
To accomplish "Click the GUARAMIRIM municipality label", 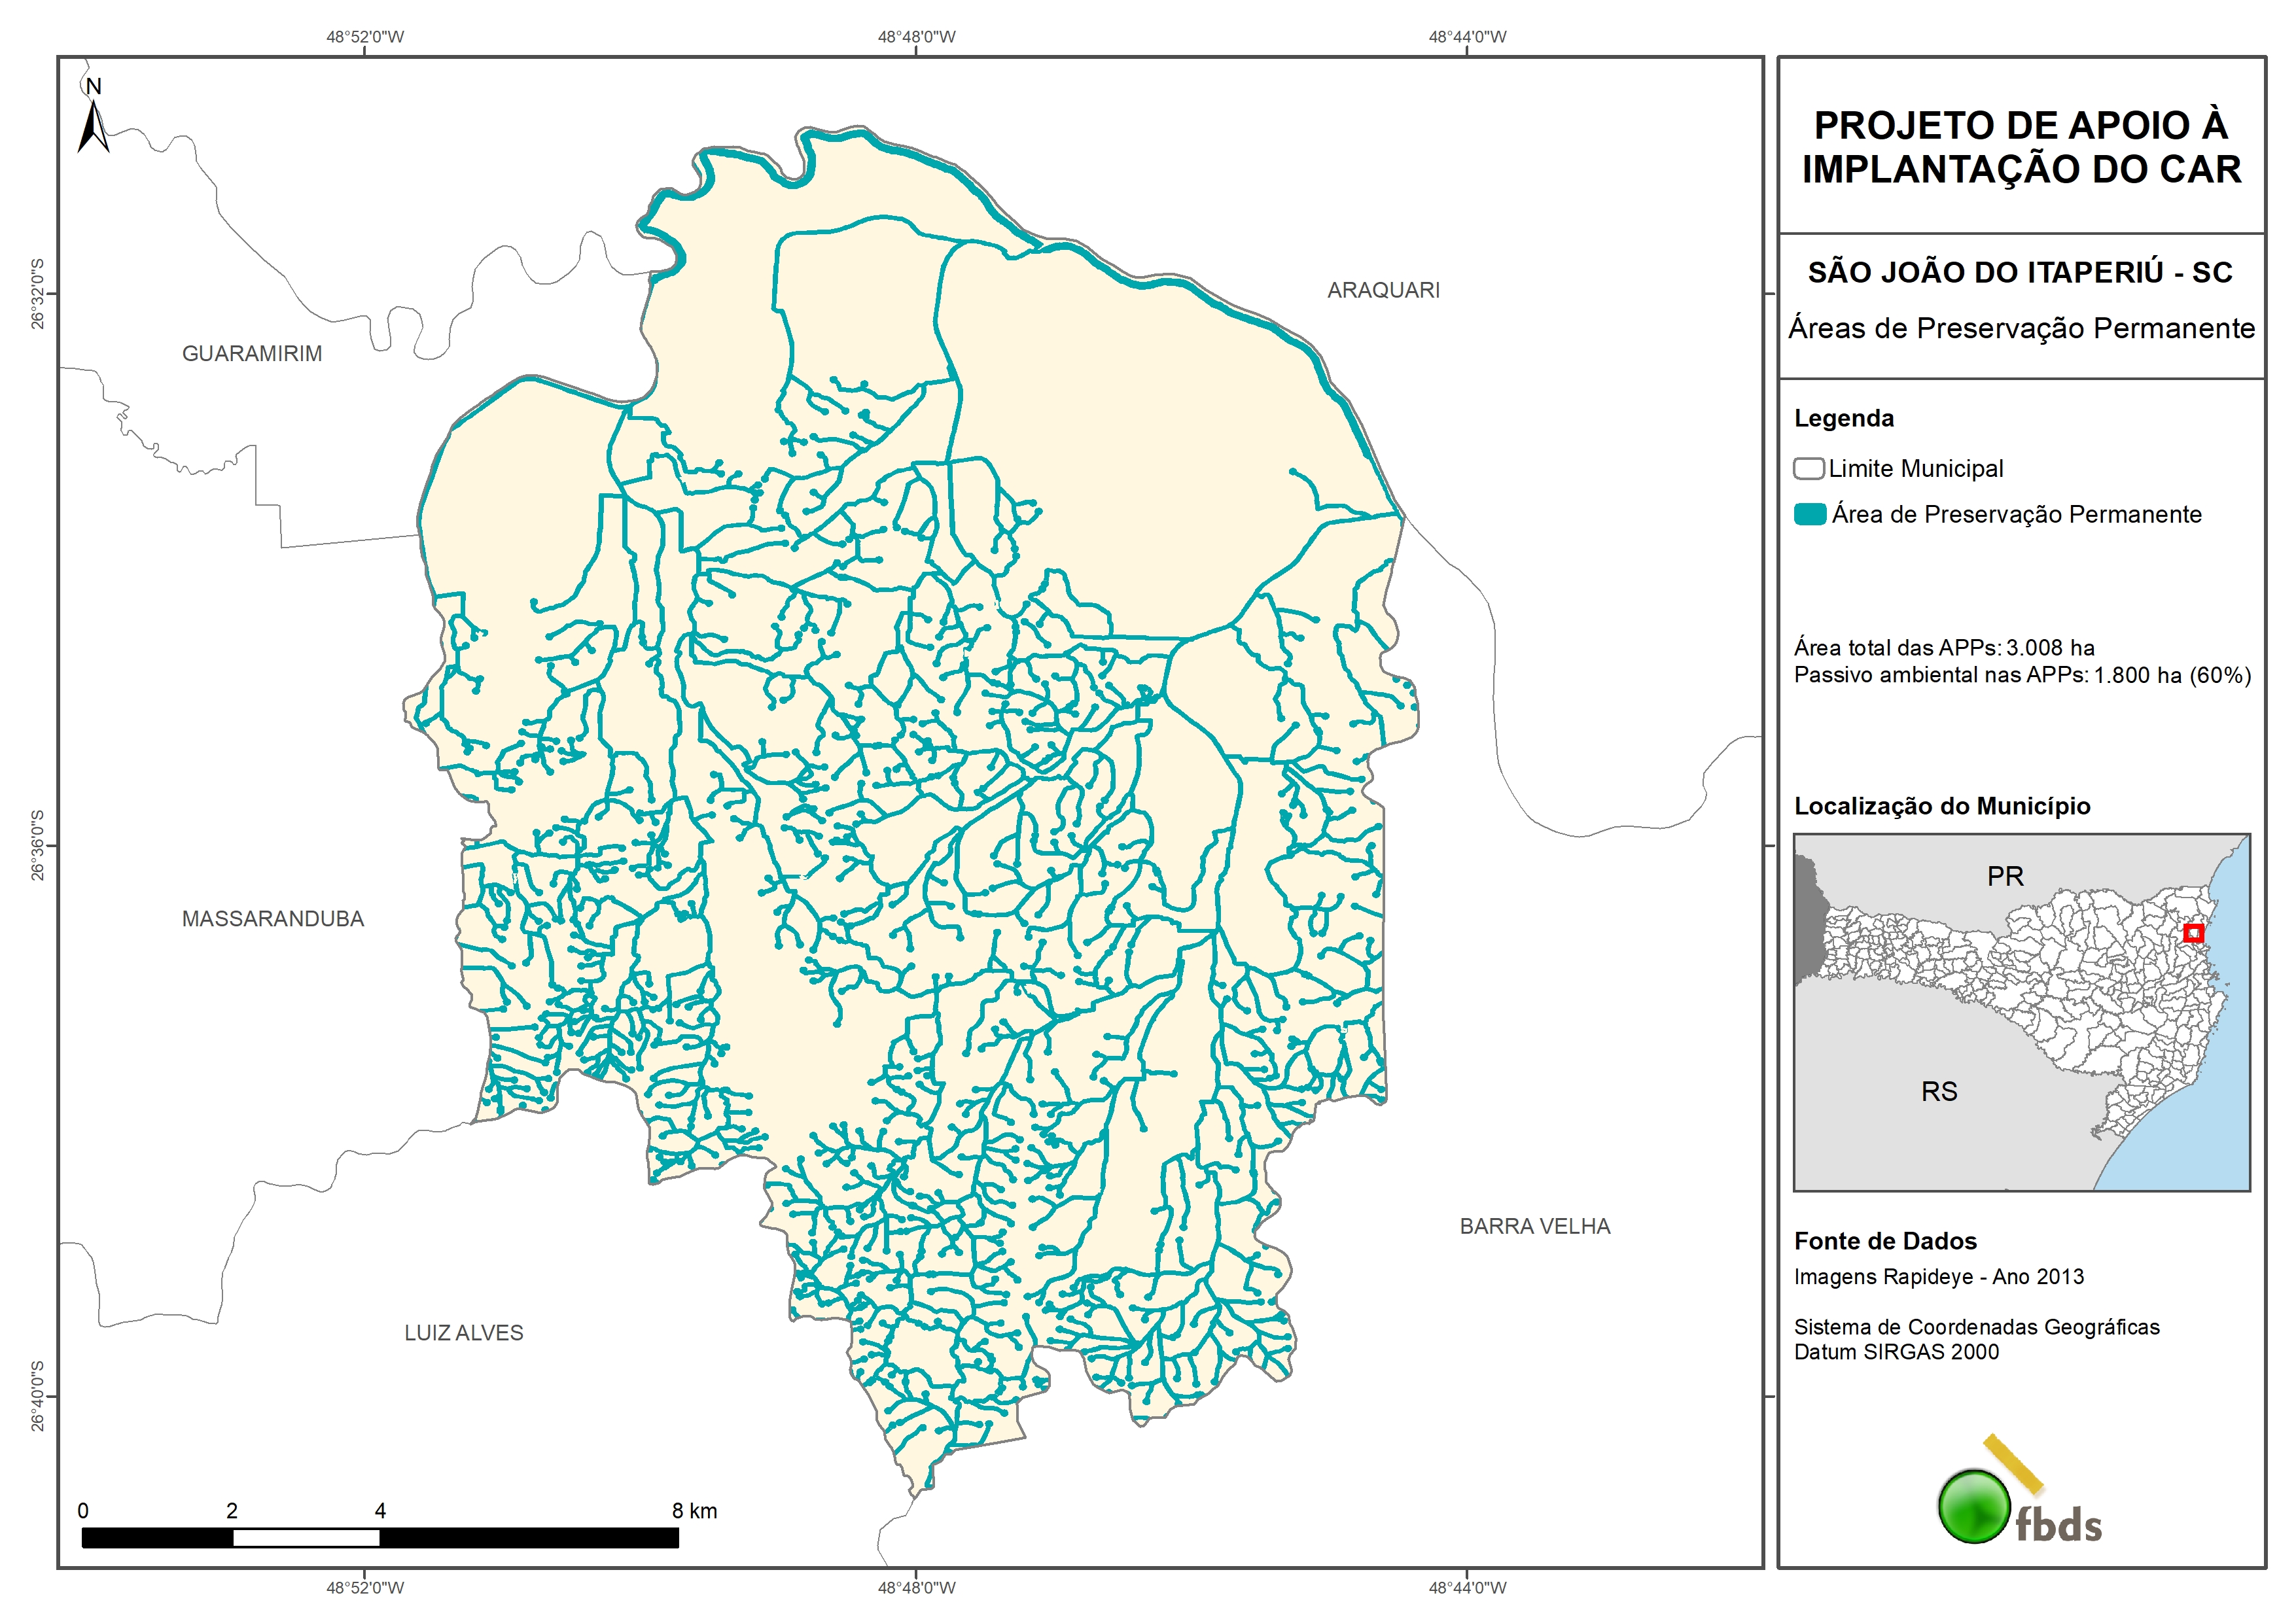I will click(x=252, y=354).
